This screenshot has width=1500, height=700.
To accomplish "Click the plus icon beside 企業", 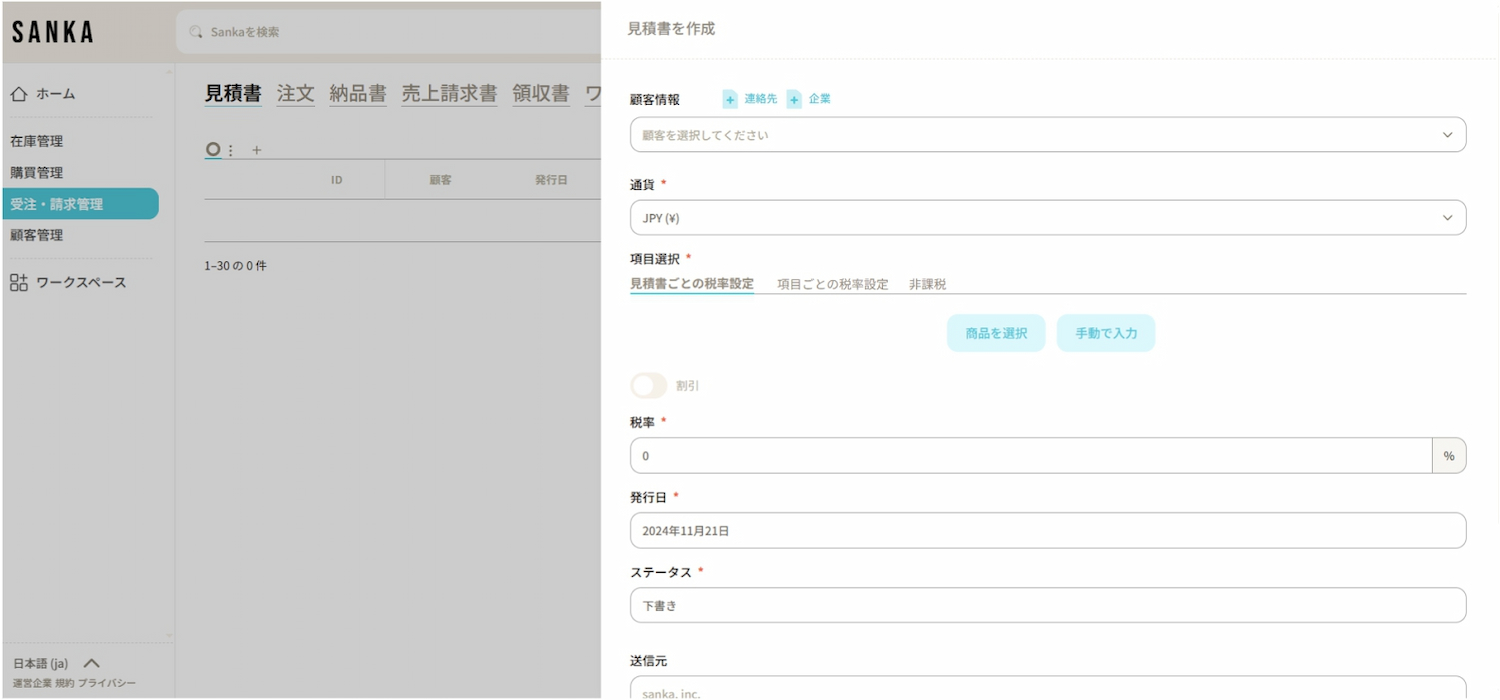I will point(794,99).
